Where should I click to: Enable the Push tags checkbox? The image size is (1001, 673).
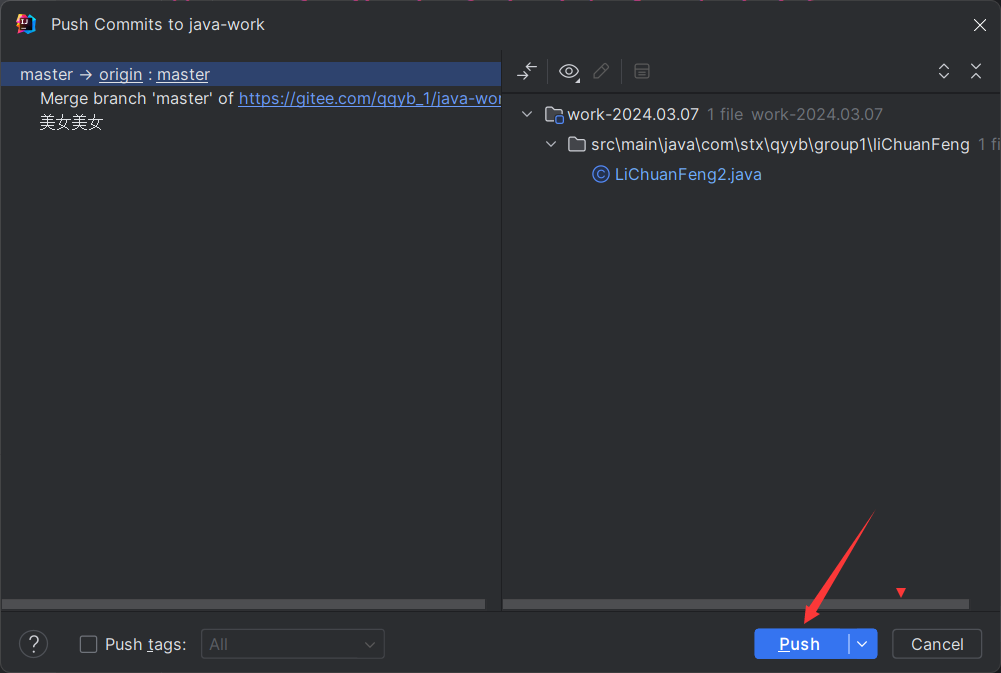(x=88, y=644)
